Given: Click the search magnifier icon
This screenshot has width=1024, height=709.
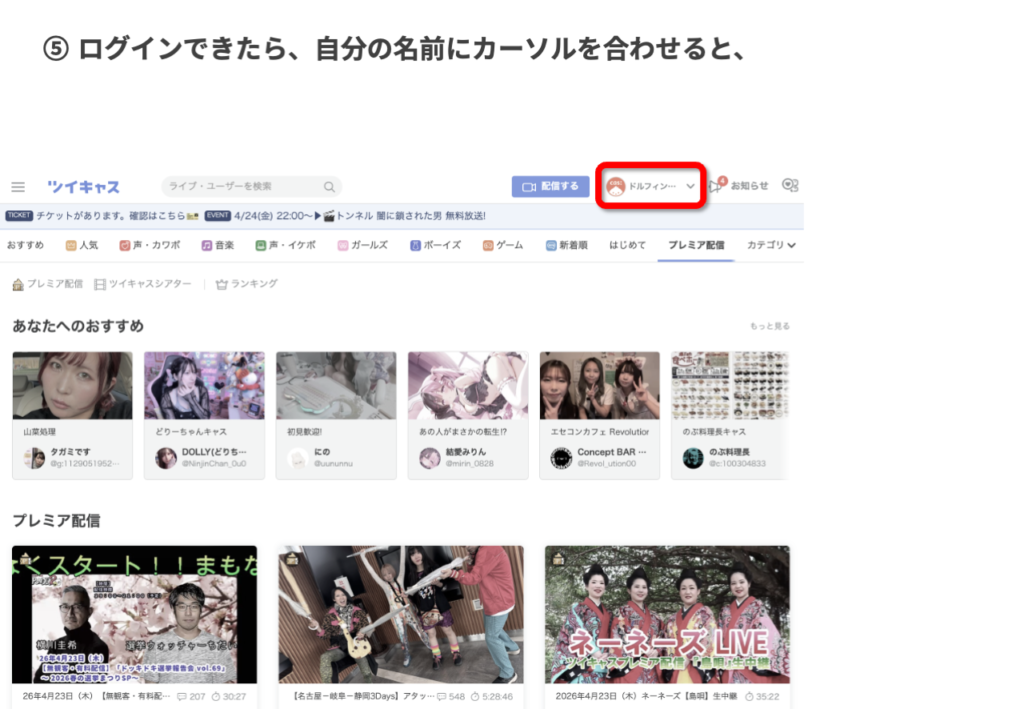Looking at the screenshot, I should 329,187.
